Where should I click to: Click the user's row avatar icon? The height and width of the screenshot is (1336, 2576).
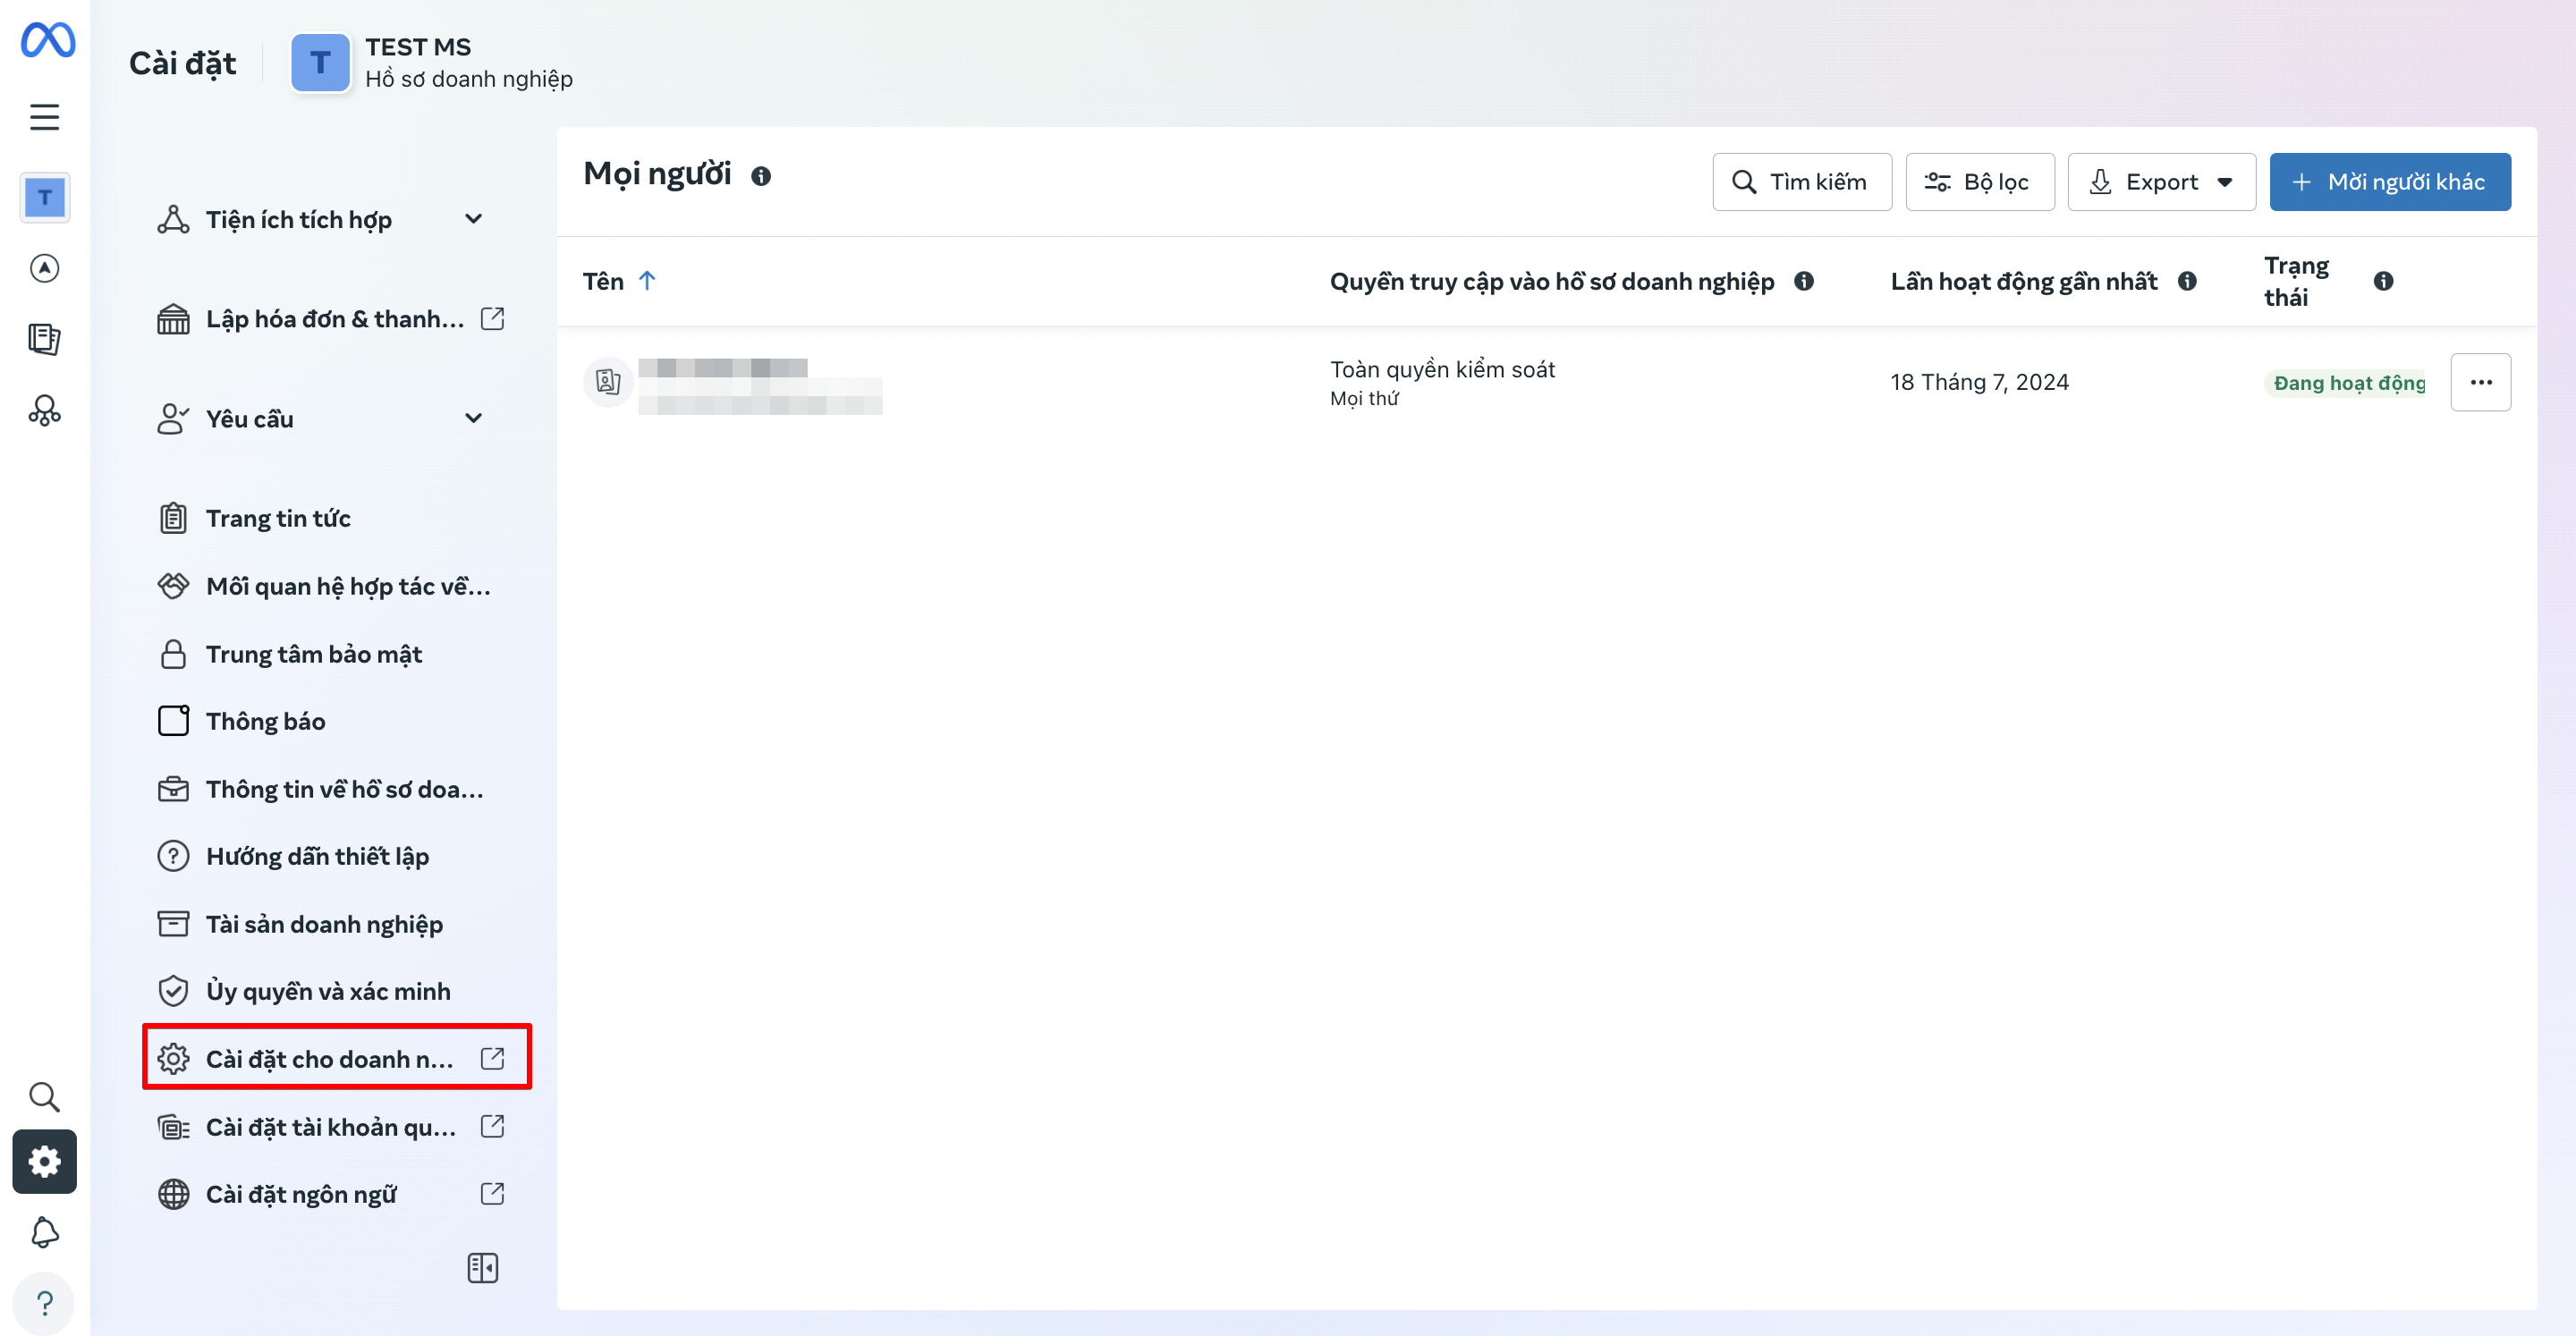point(608,382)
